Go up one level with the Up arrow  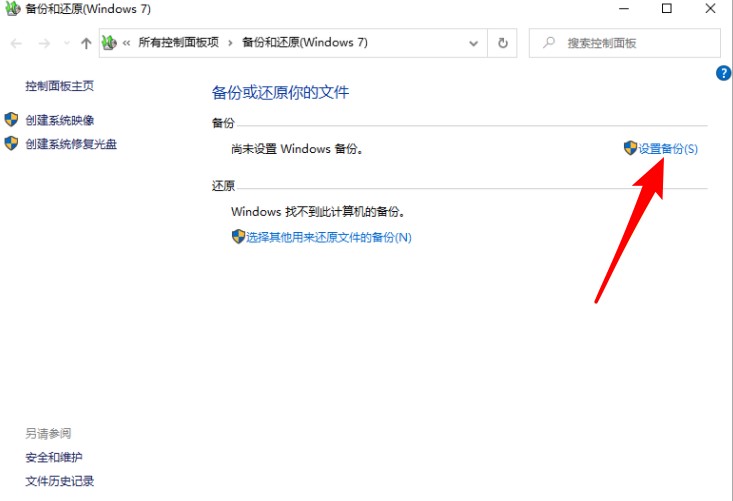(x=86, y=43)
